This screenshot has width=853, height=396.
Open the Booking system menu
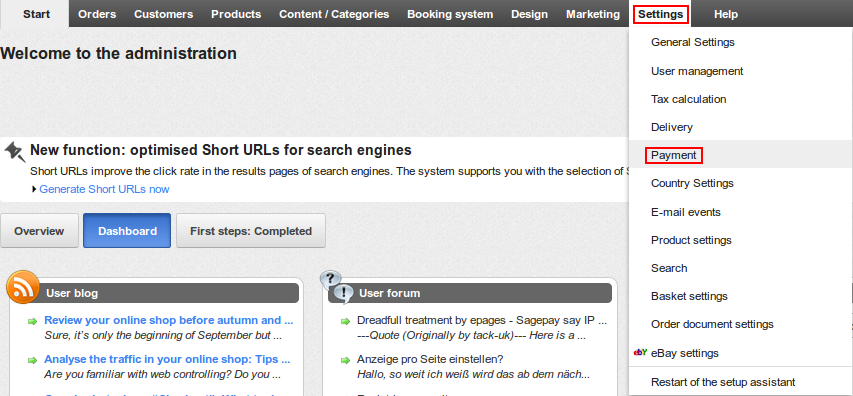(450, 14)
